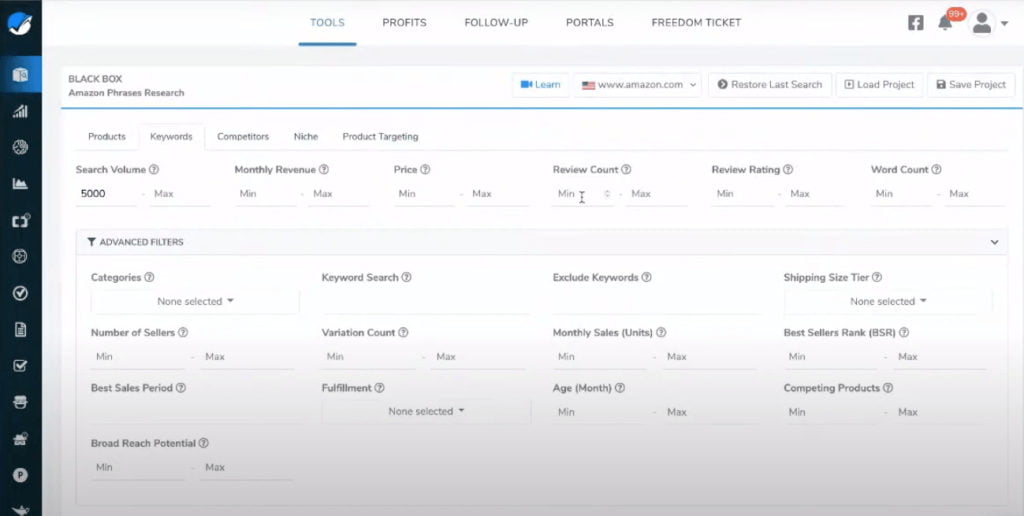
Task: Open the FREEDOM TICKET menu item
Action: click(x=696, y=23)
